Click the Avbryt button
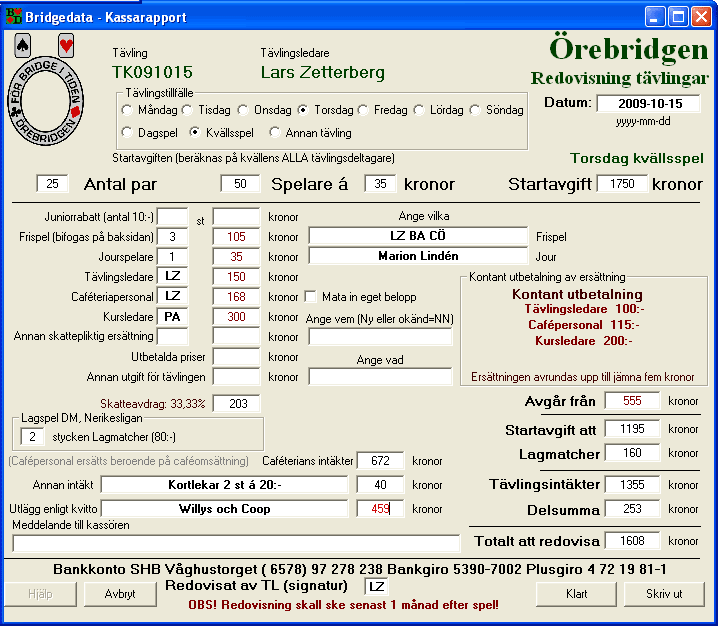Screen dimensions: 718x626 tap(121, 593)
